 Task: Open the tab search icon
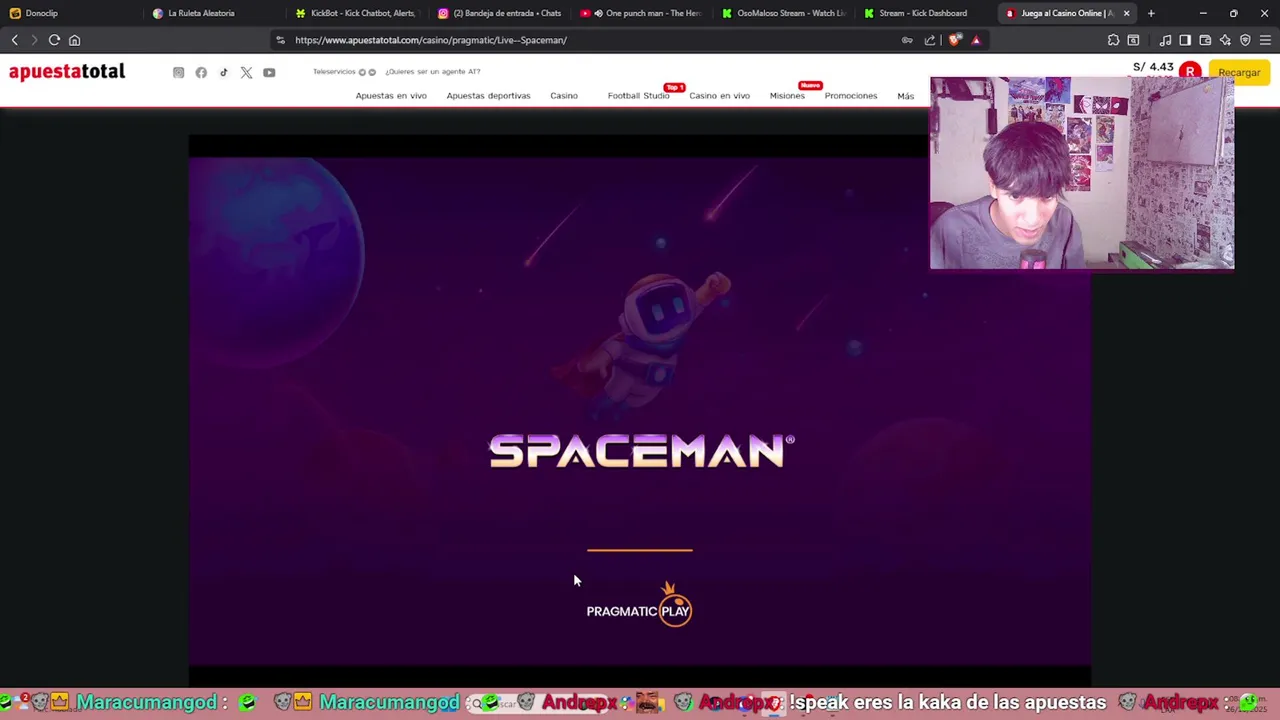pyautogui.click(x=1133, y=40)
